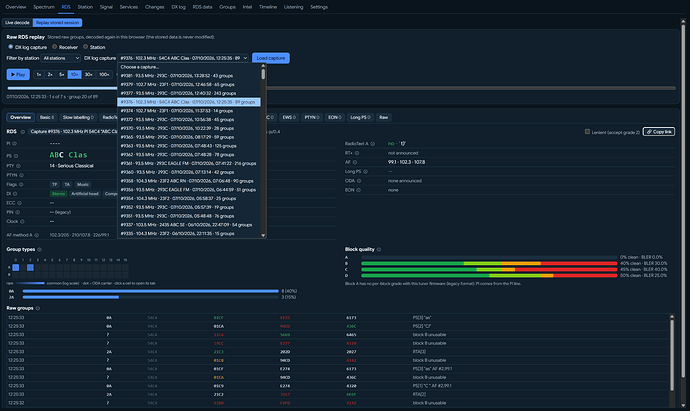
Task: Choose capture #9337 103.5 MHz ABC SE
Action: (189, 225)
